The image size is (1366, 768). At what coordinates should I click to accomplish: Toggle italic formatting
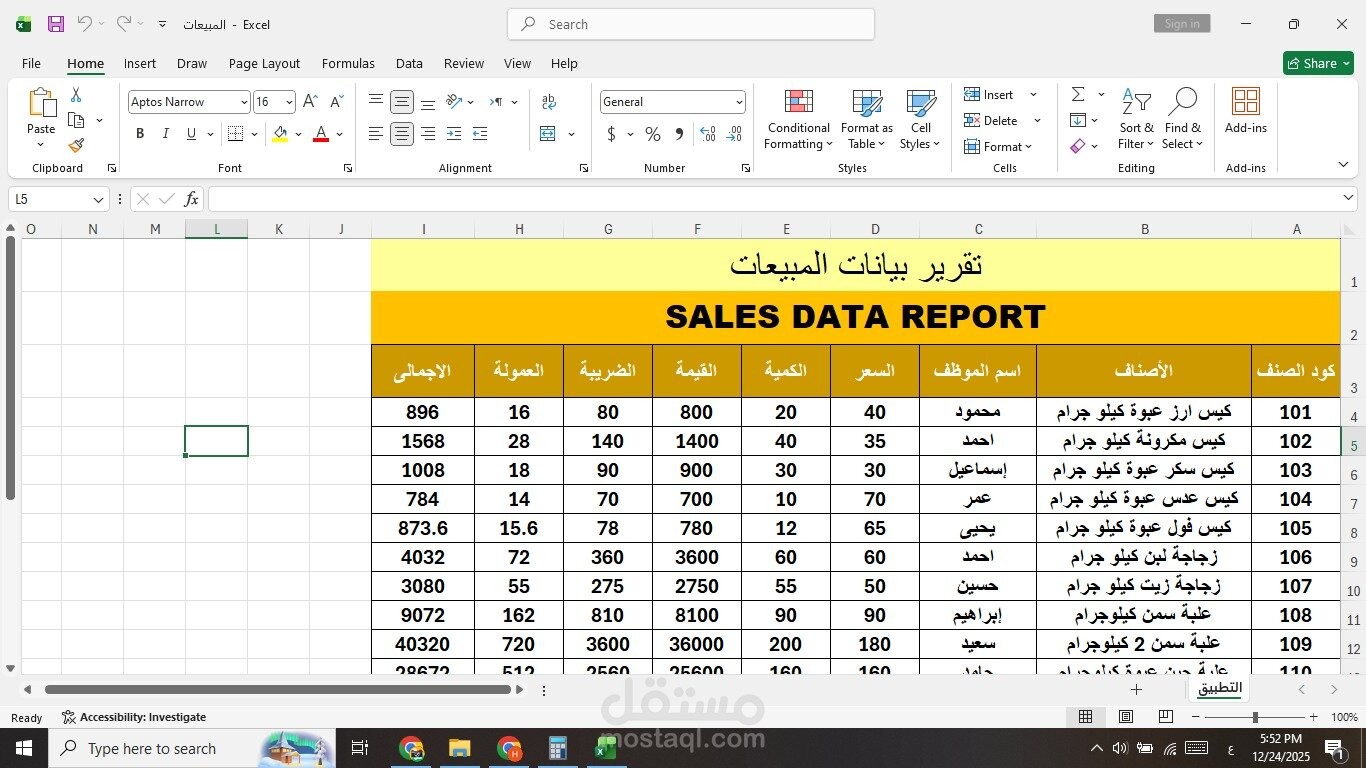[165, 133]
